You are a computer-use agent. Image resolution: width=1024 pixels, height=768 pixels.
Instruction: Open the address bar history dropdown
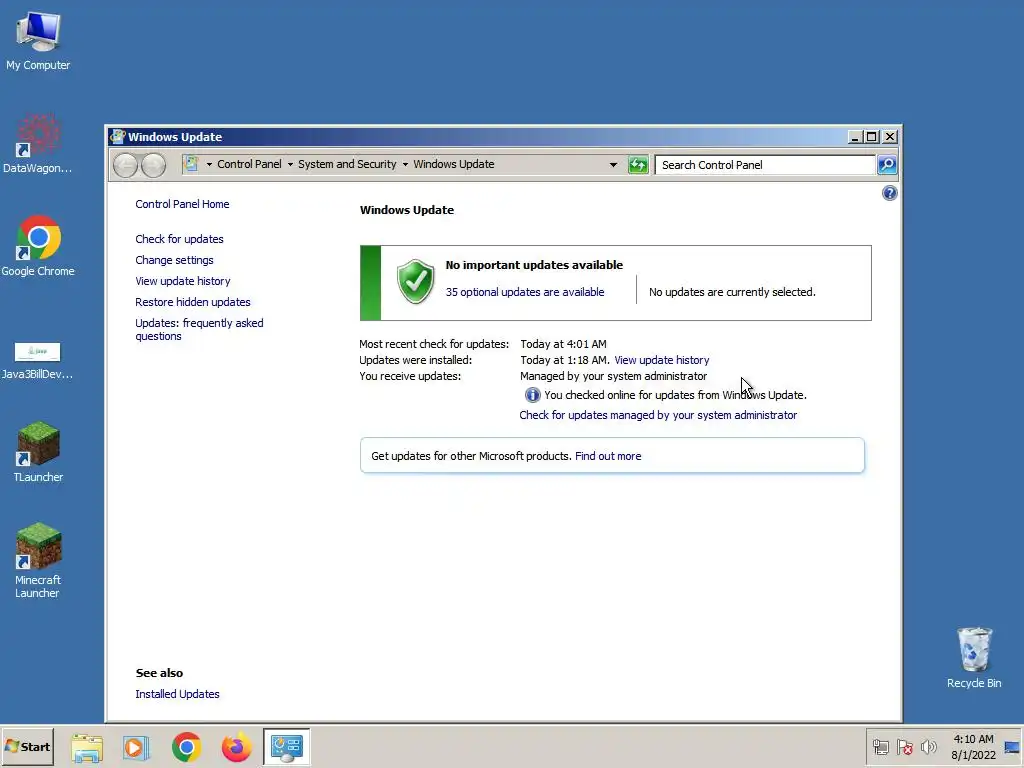click(x=613, y=165)
